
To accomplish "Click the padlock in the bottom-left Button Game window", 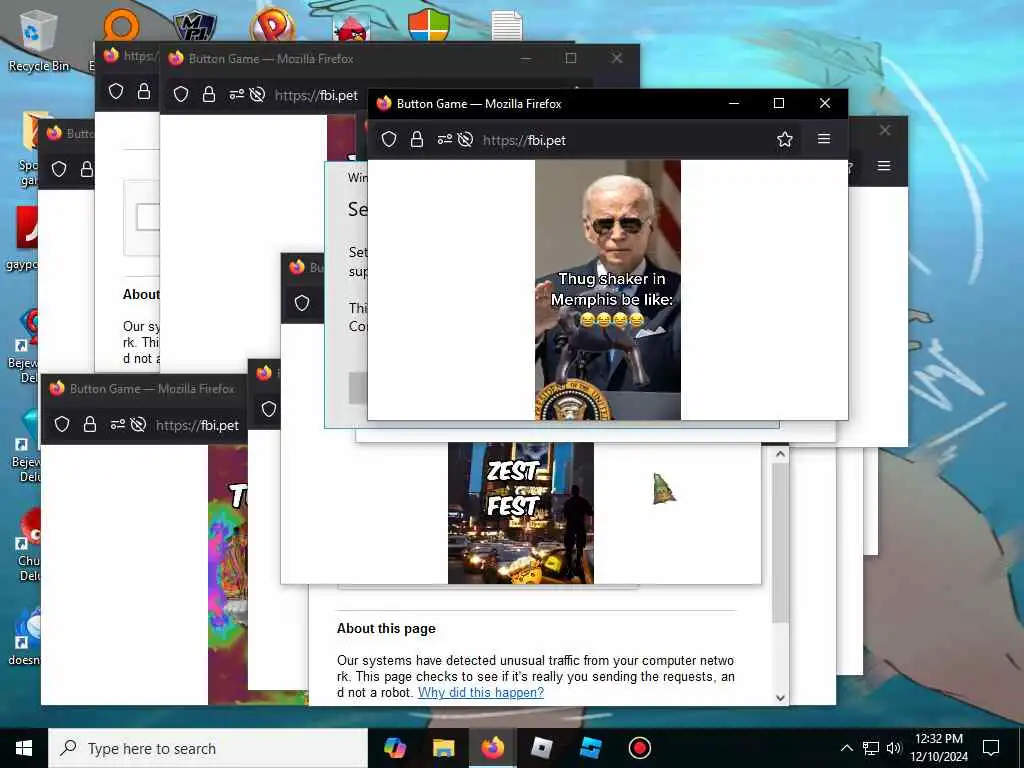I will (x=89, y=424).
